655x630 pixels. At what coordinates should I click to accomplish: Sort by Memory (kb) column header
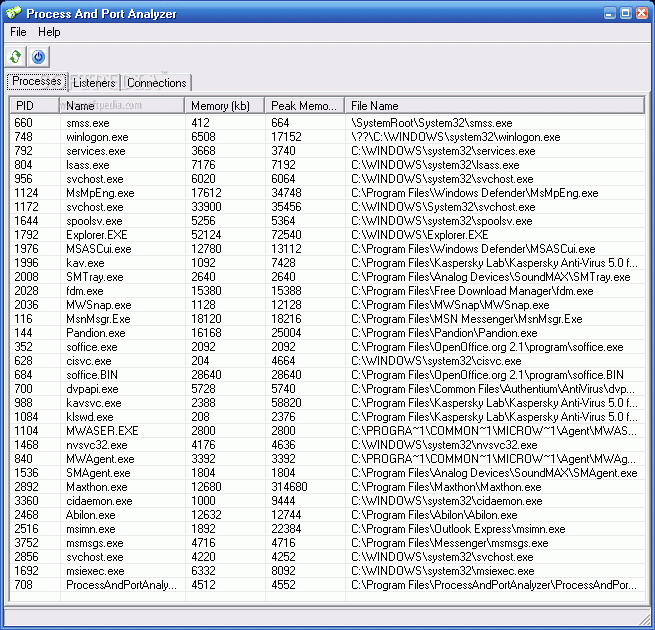[x=224, y=106]
